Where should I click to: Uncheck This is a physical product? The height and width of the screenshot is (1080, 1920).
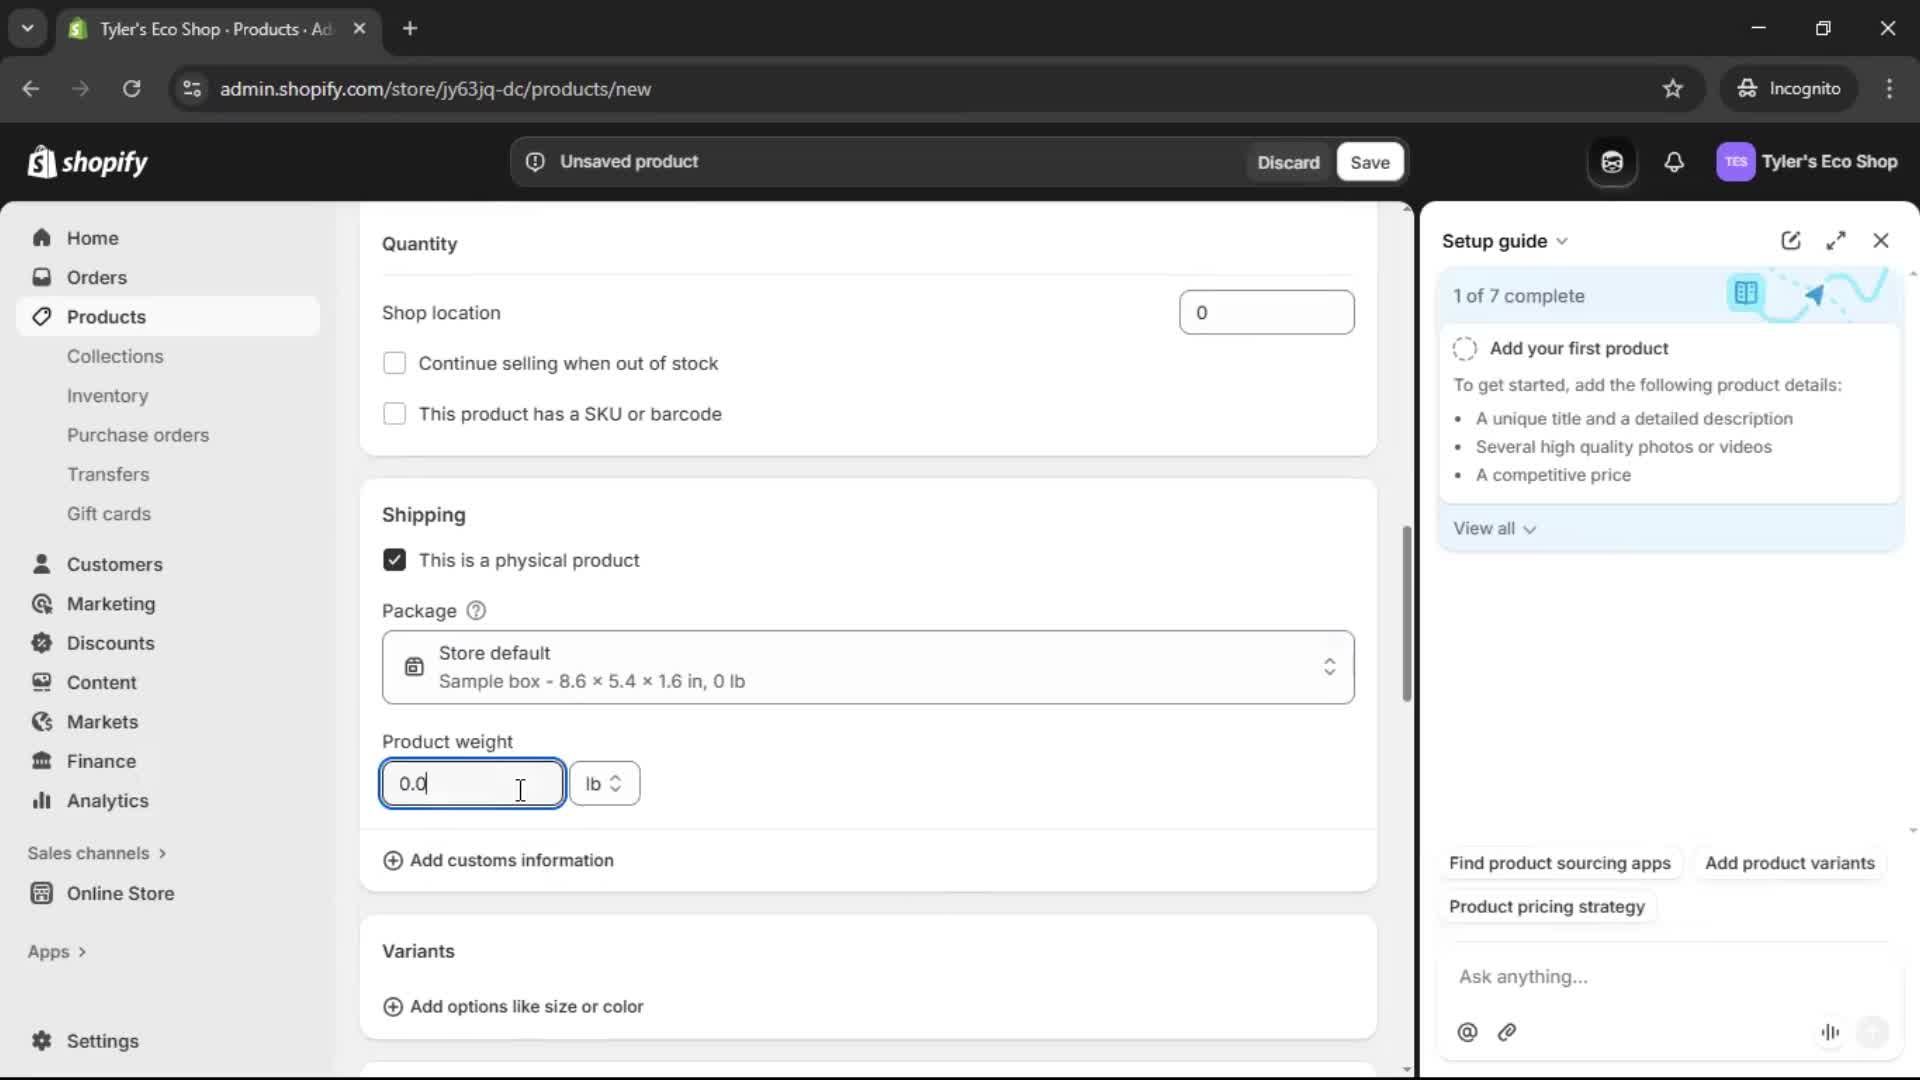[x=394, y=560]
